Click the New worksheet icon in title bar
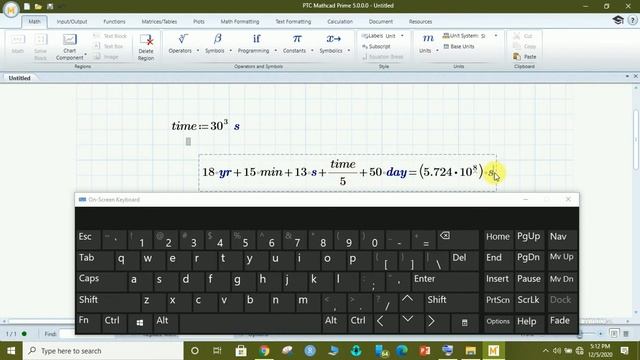The image size is (640, 360). (x=27, y=6)
